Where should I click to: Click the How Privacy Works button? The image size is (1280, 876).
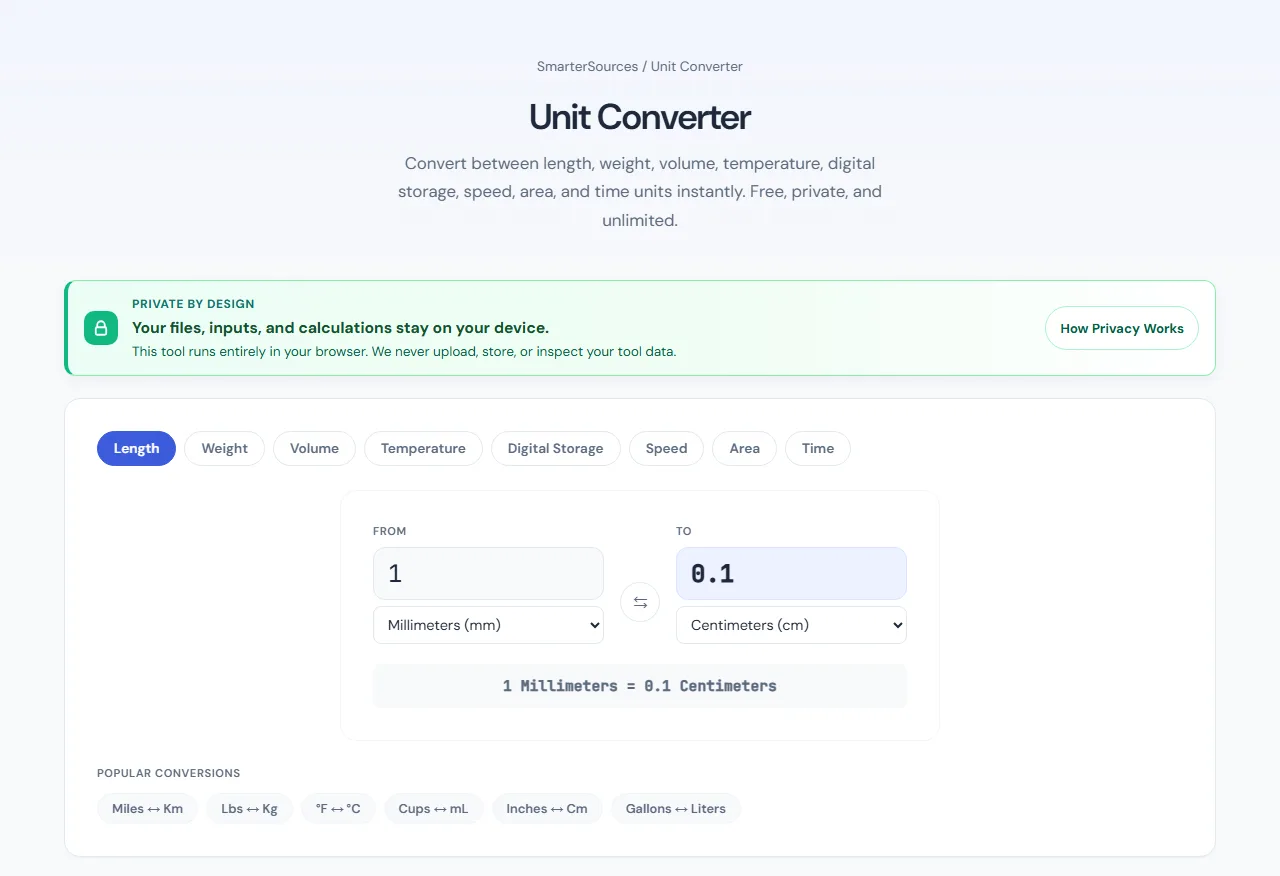point(1121,327)
